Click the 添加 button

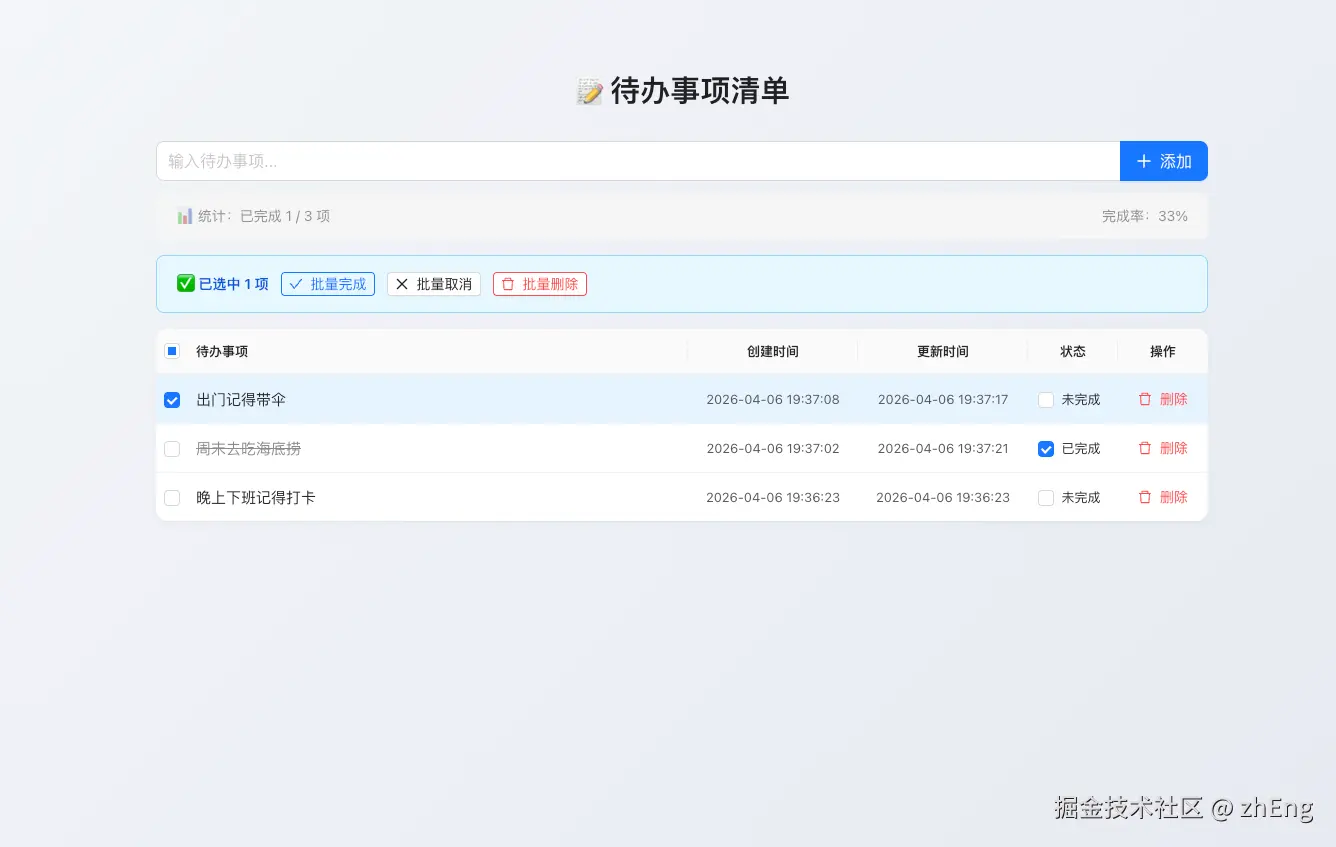click(1164, 161)
